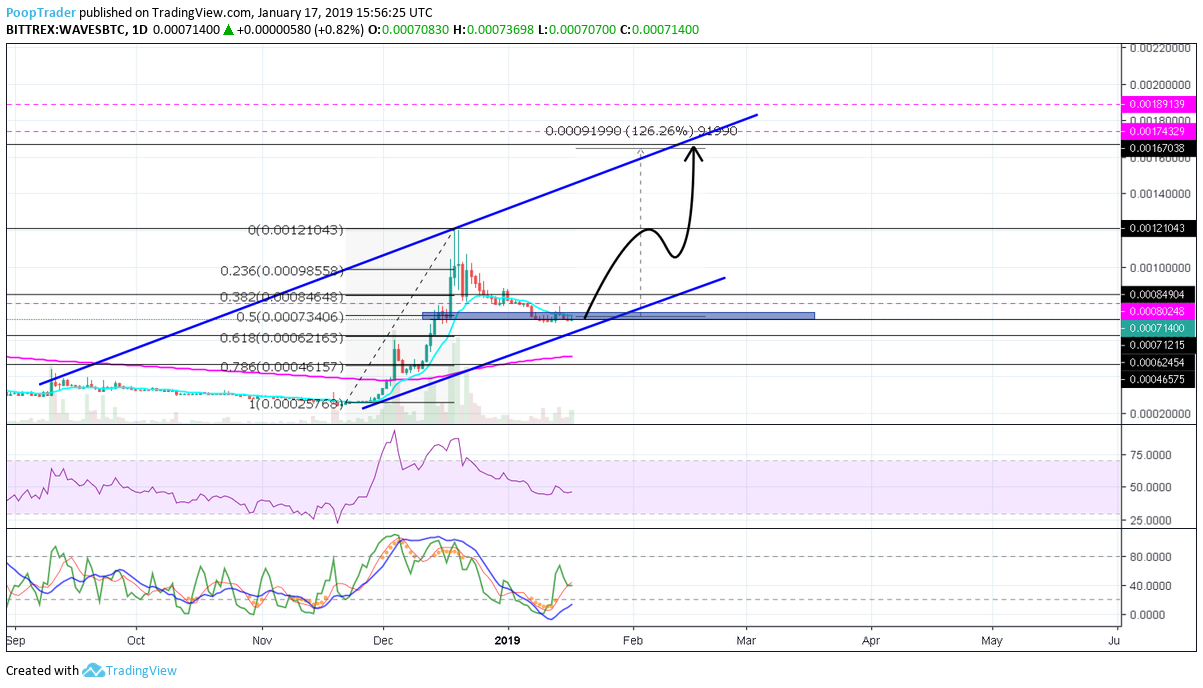
Task: Open the PoopTrader author link
Action: (x=41, y=13)
